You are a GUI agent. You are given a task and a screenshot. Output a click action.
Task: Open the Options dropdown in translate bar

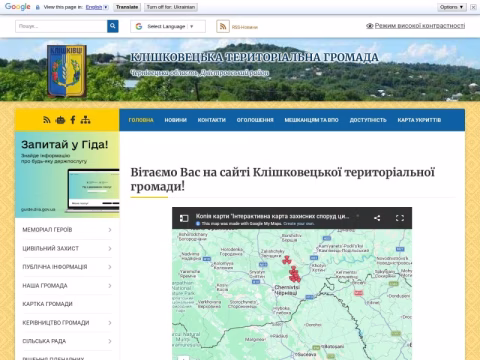452,7
